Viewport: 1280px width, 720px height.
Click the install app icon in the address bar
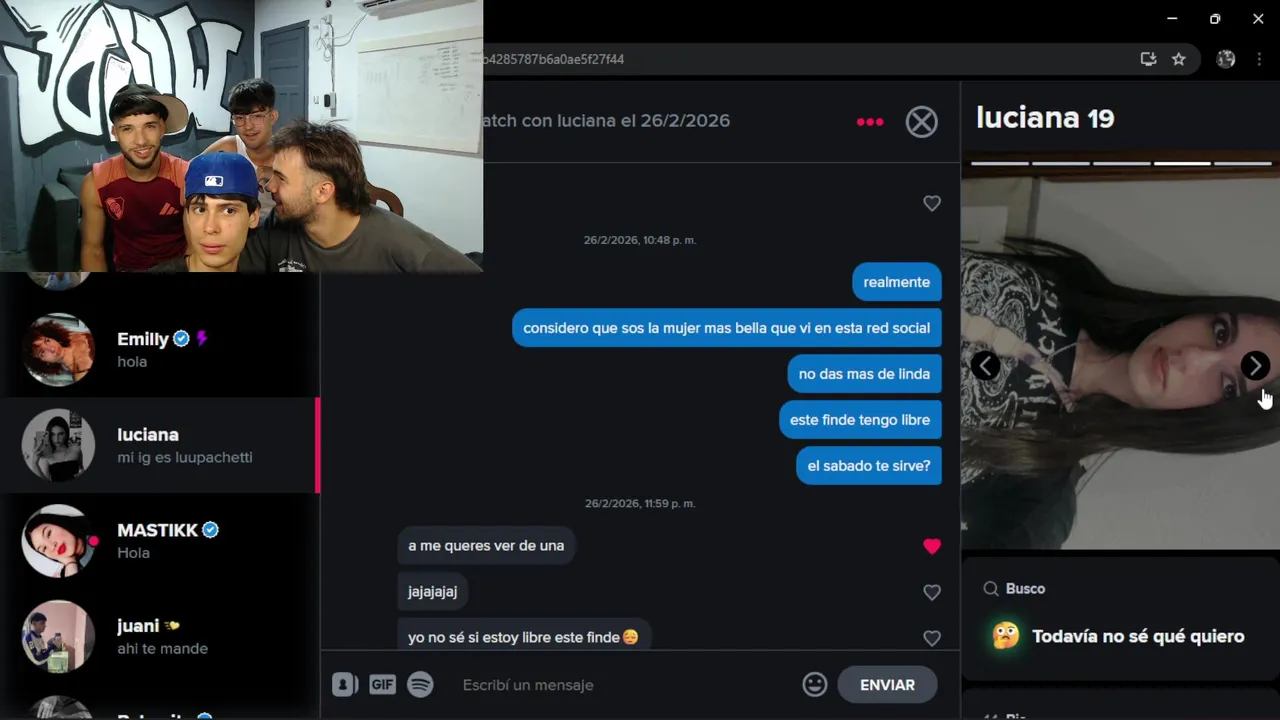(1148, 59)
